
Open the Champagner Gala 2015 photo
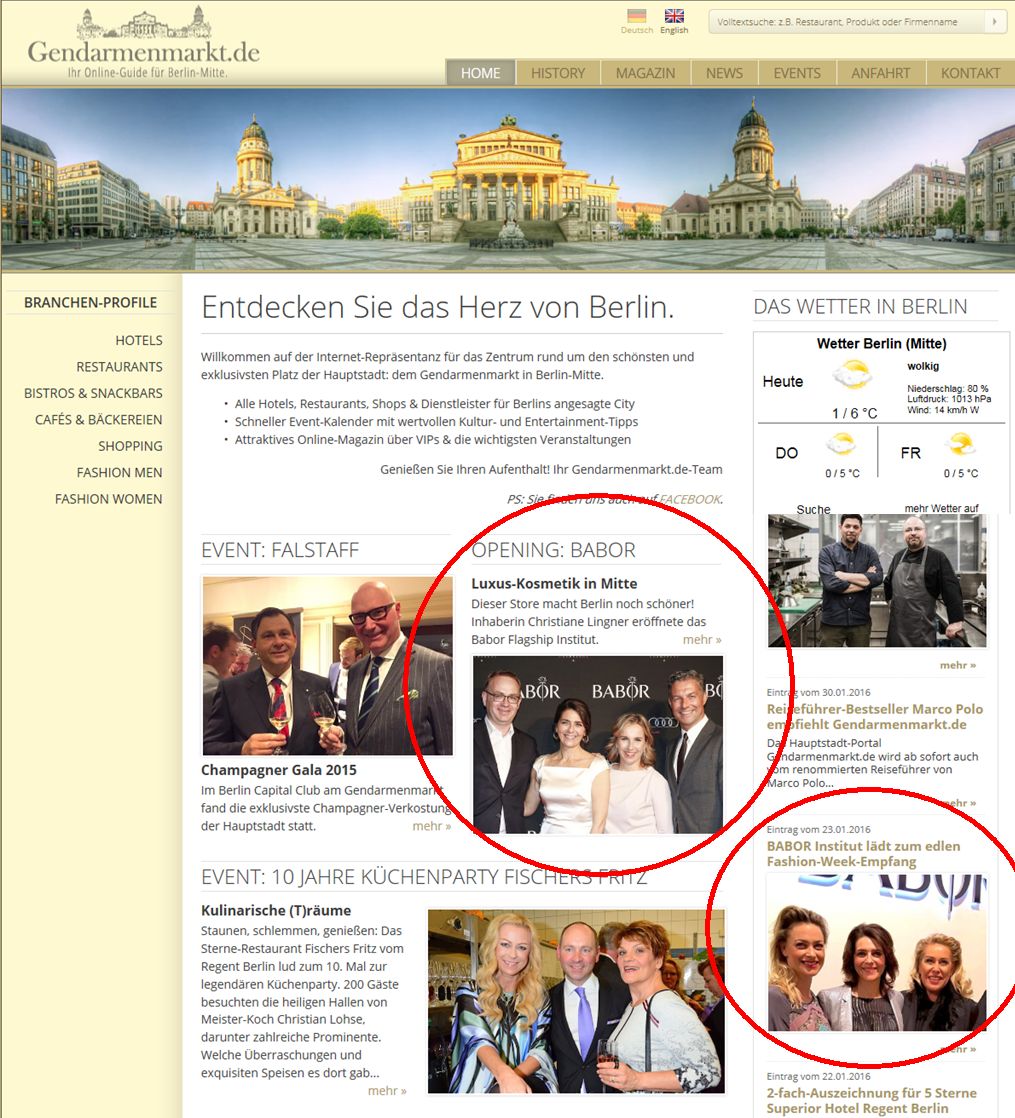(x=328, y=666)
